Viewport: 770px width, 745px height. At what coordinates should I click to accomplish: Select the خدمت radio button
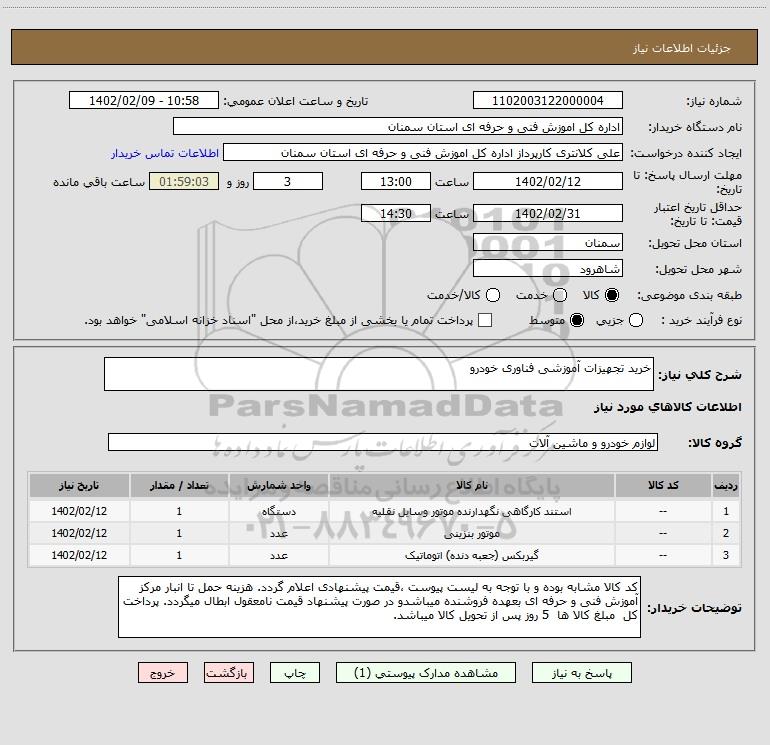pos(560,295)
